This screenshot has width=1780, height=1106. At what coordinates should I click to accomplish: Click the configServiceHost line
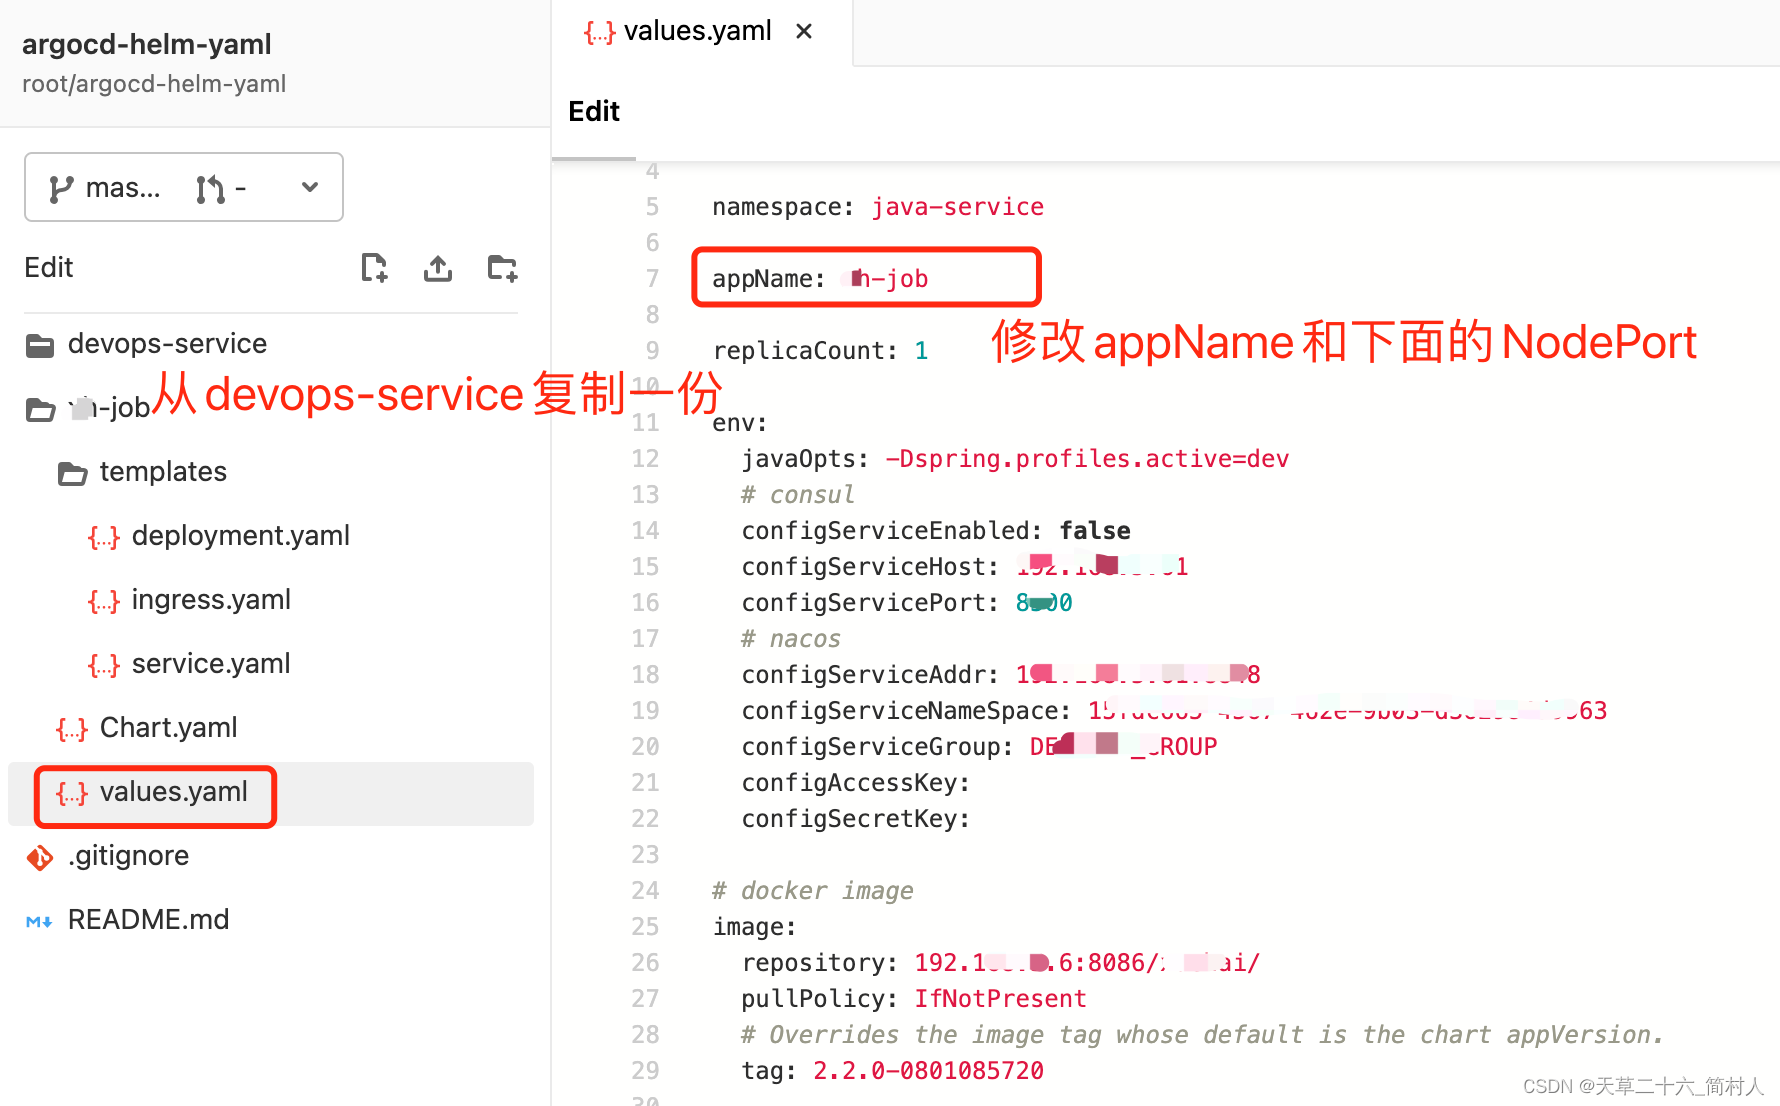tap(965, 567)
